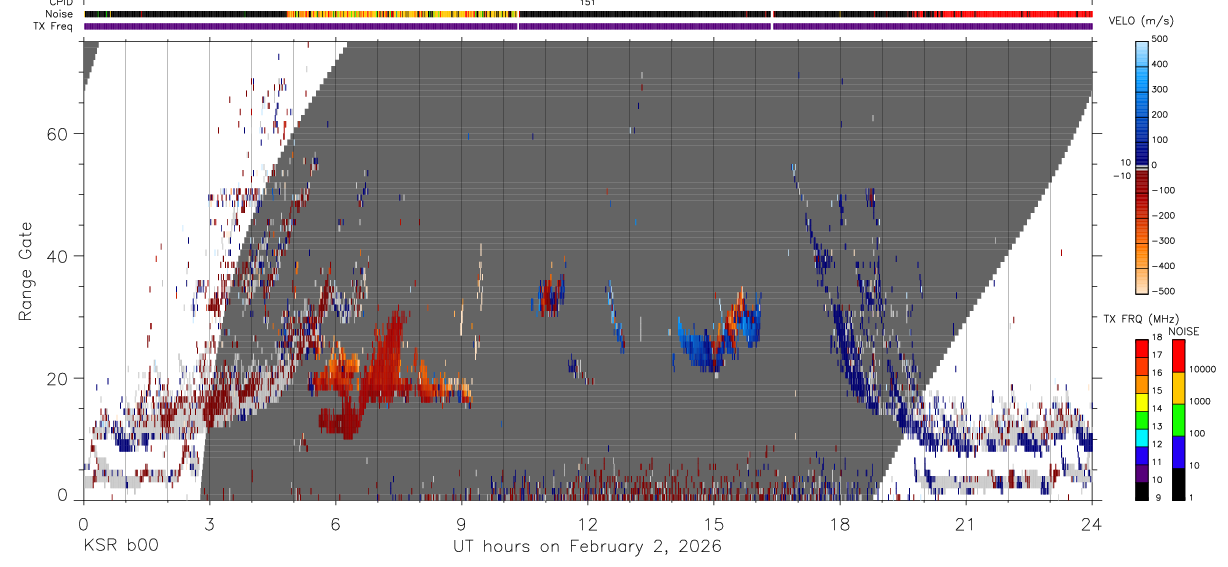The image size is (1228, 567).
Task: Click the '151' CPID value at top
Action: pos(588,3)
